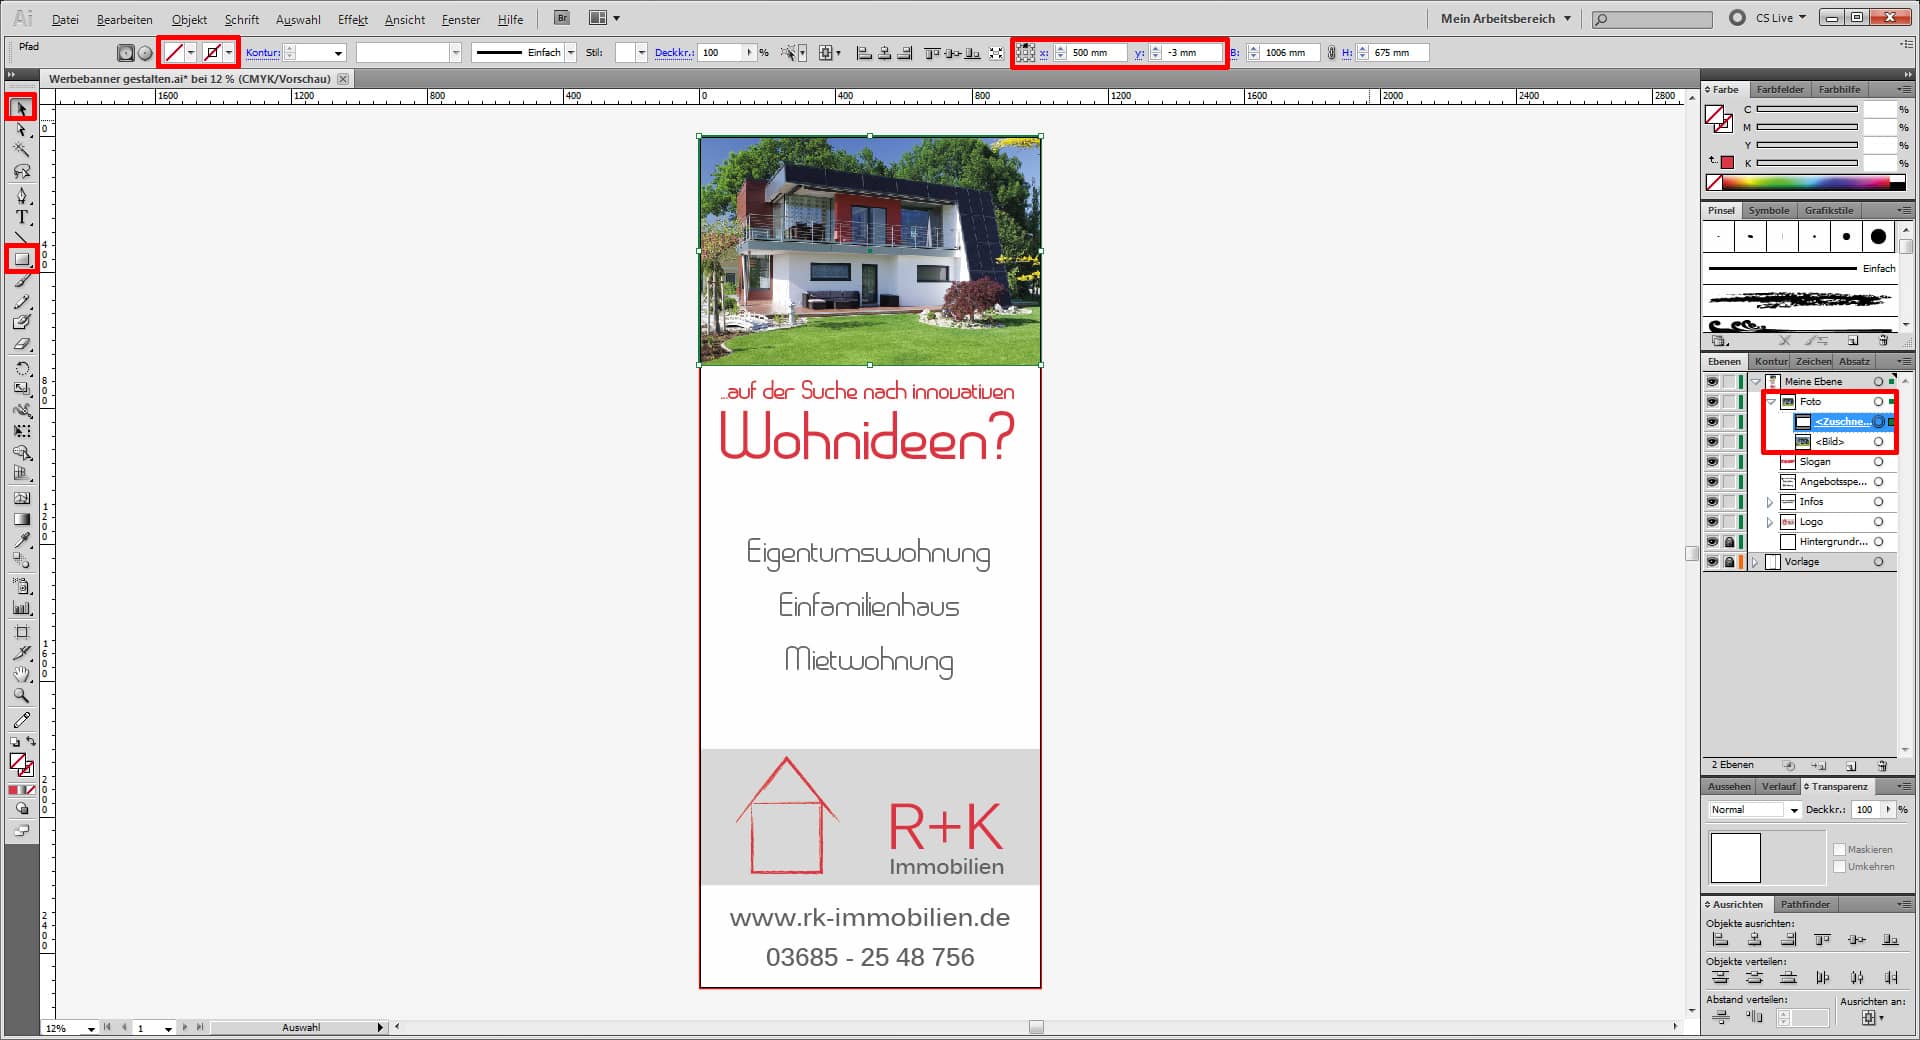Select the Type tool
Screen dimensions: 1920x1040
tap(20, 213)
